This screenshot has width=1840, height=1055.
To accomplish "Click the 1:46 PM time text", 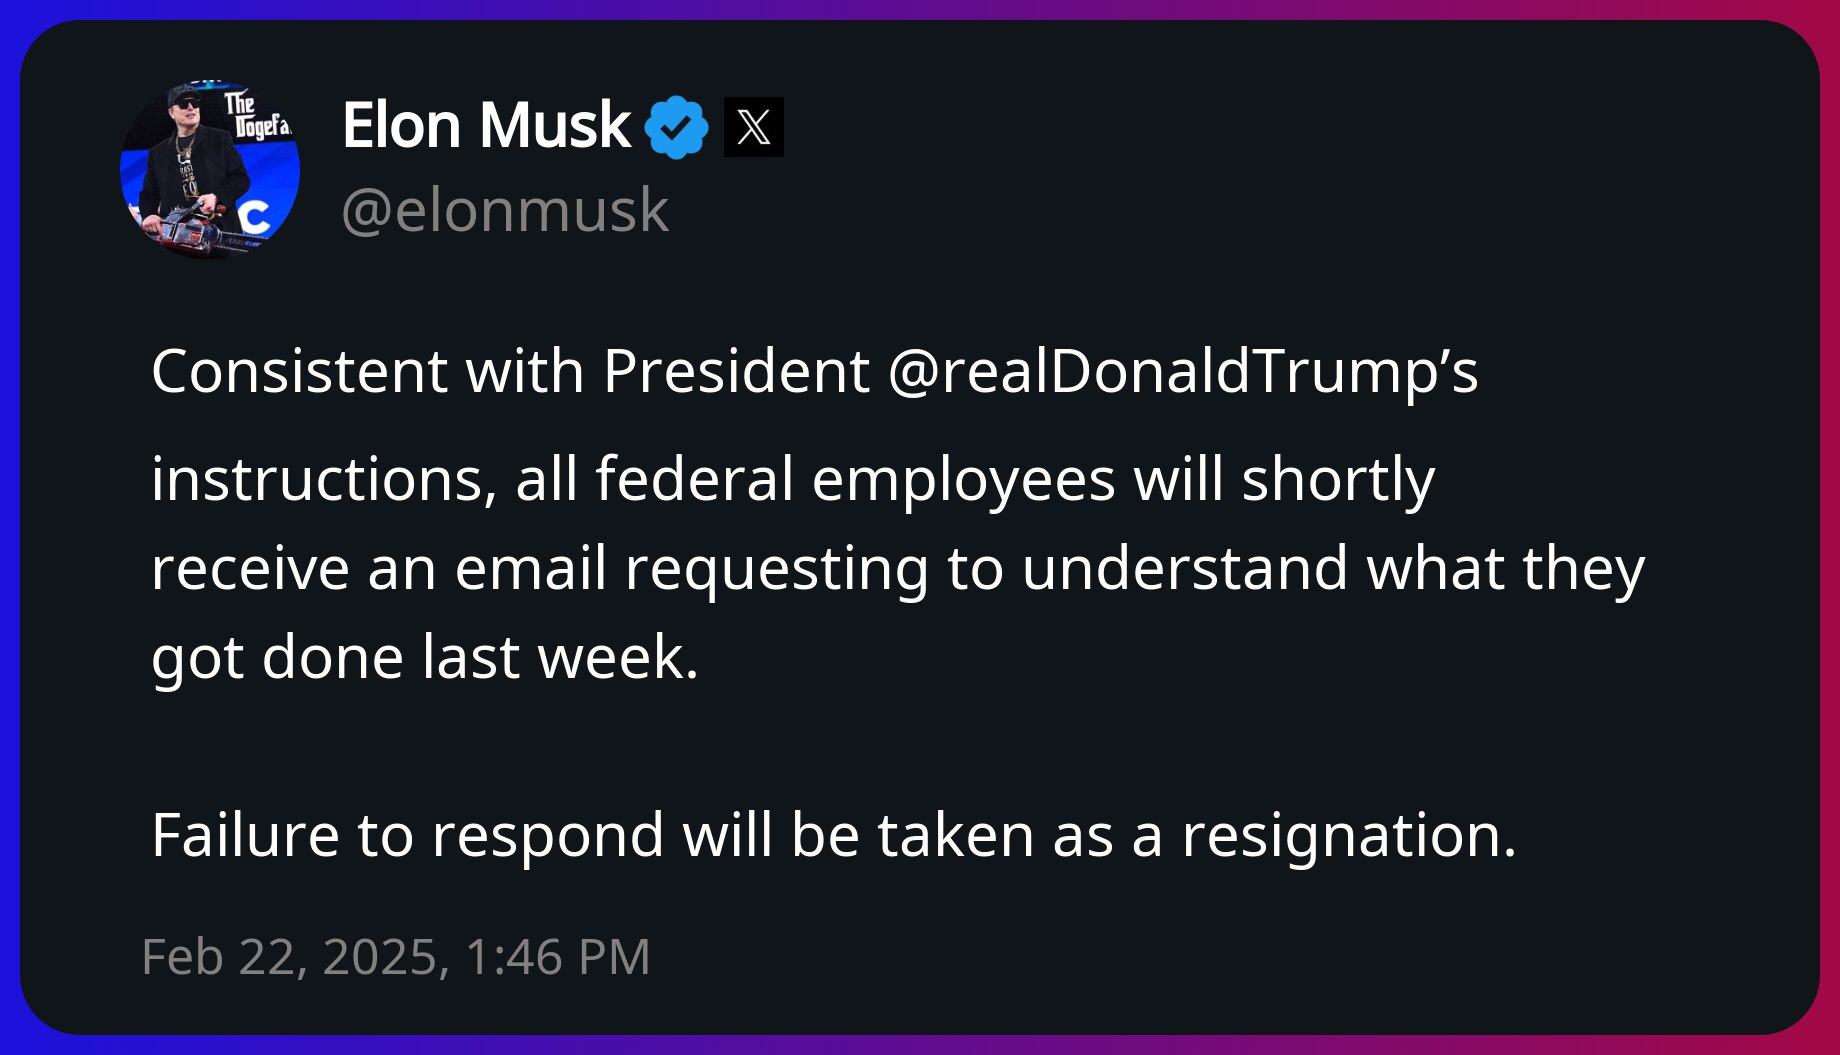I will pos(558,957).
